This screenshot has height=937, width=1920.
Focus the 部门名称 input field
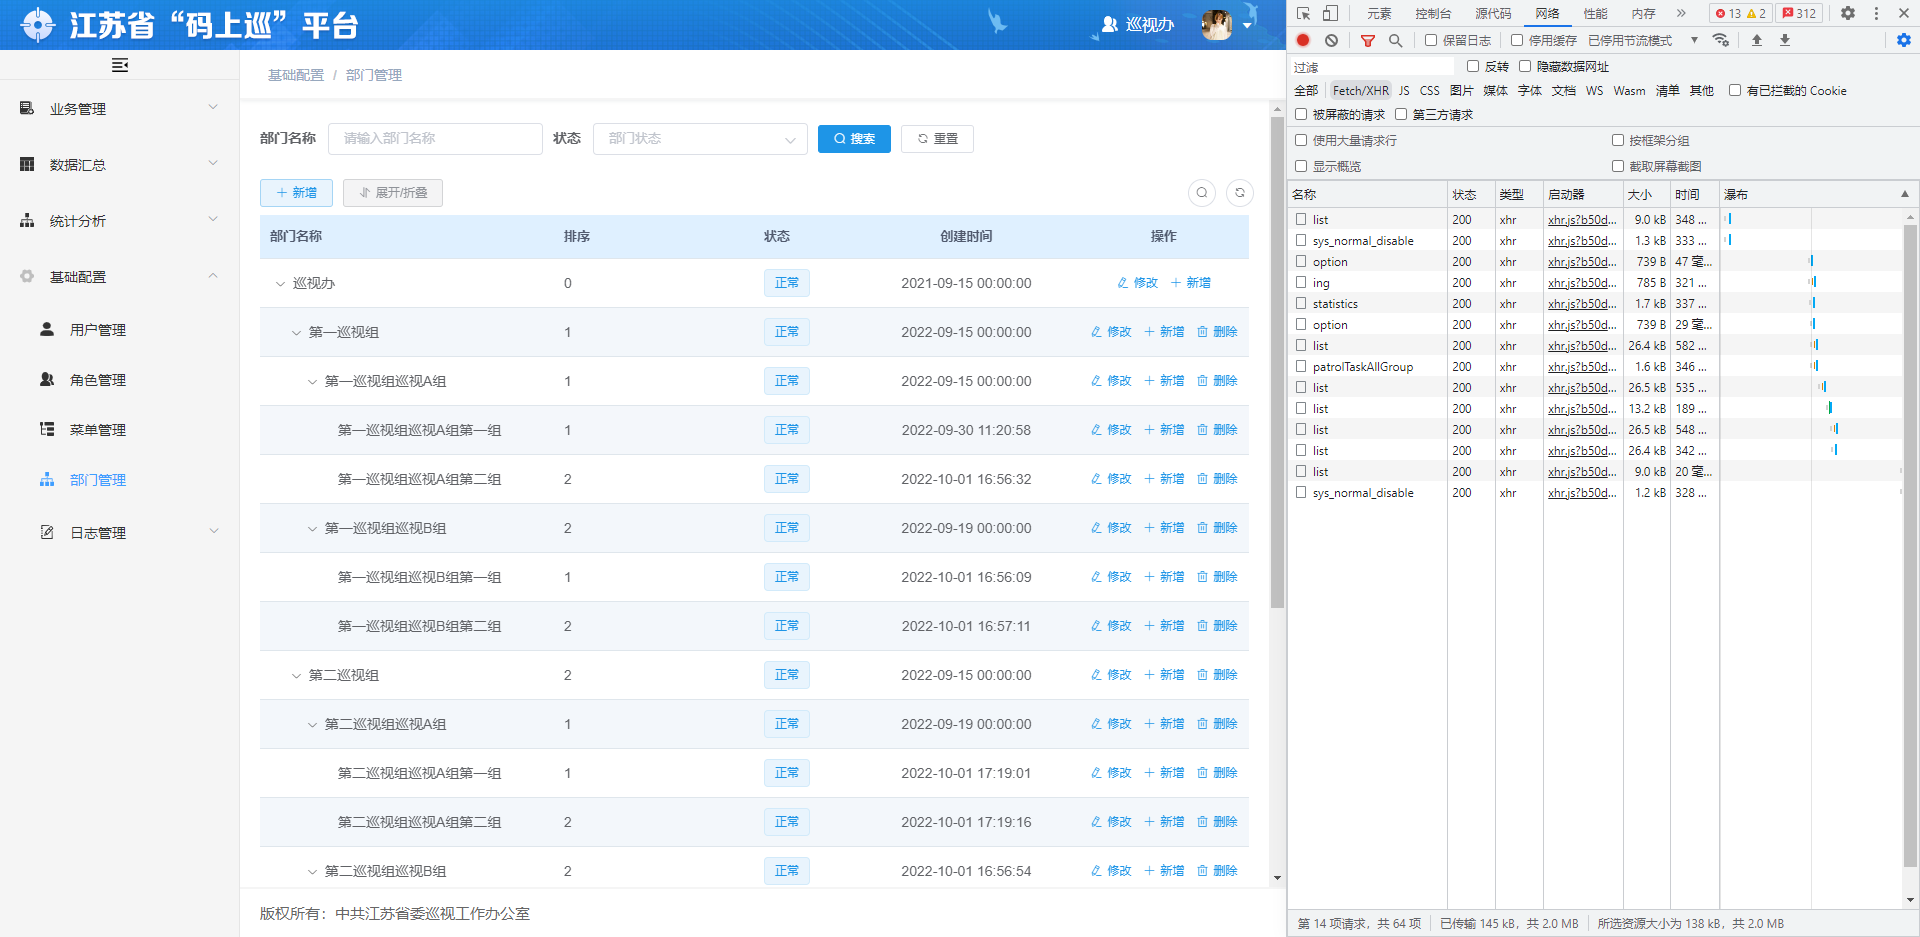coord(435,139)
